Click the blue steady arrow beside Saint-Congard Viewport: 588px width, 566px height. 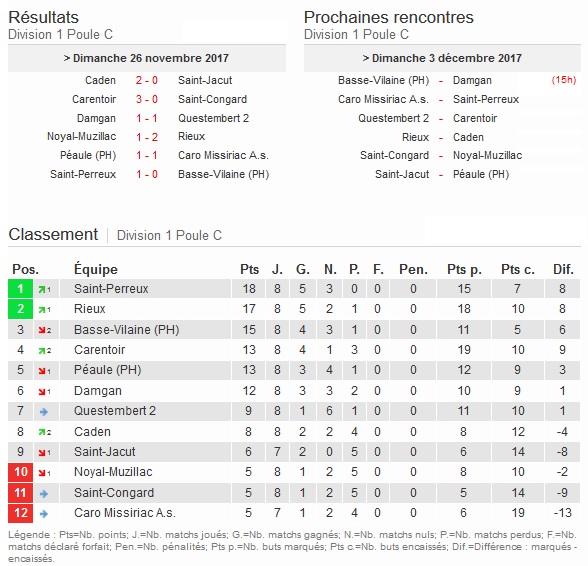(x=44, y=494)
